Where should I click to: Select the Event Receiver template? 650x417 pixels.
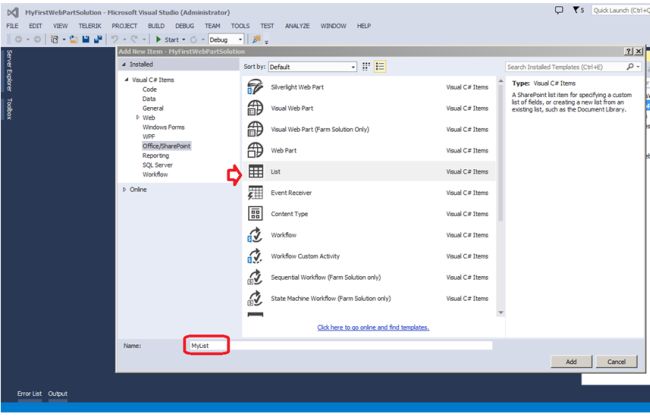click(x=369, y=193)
